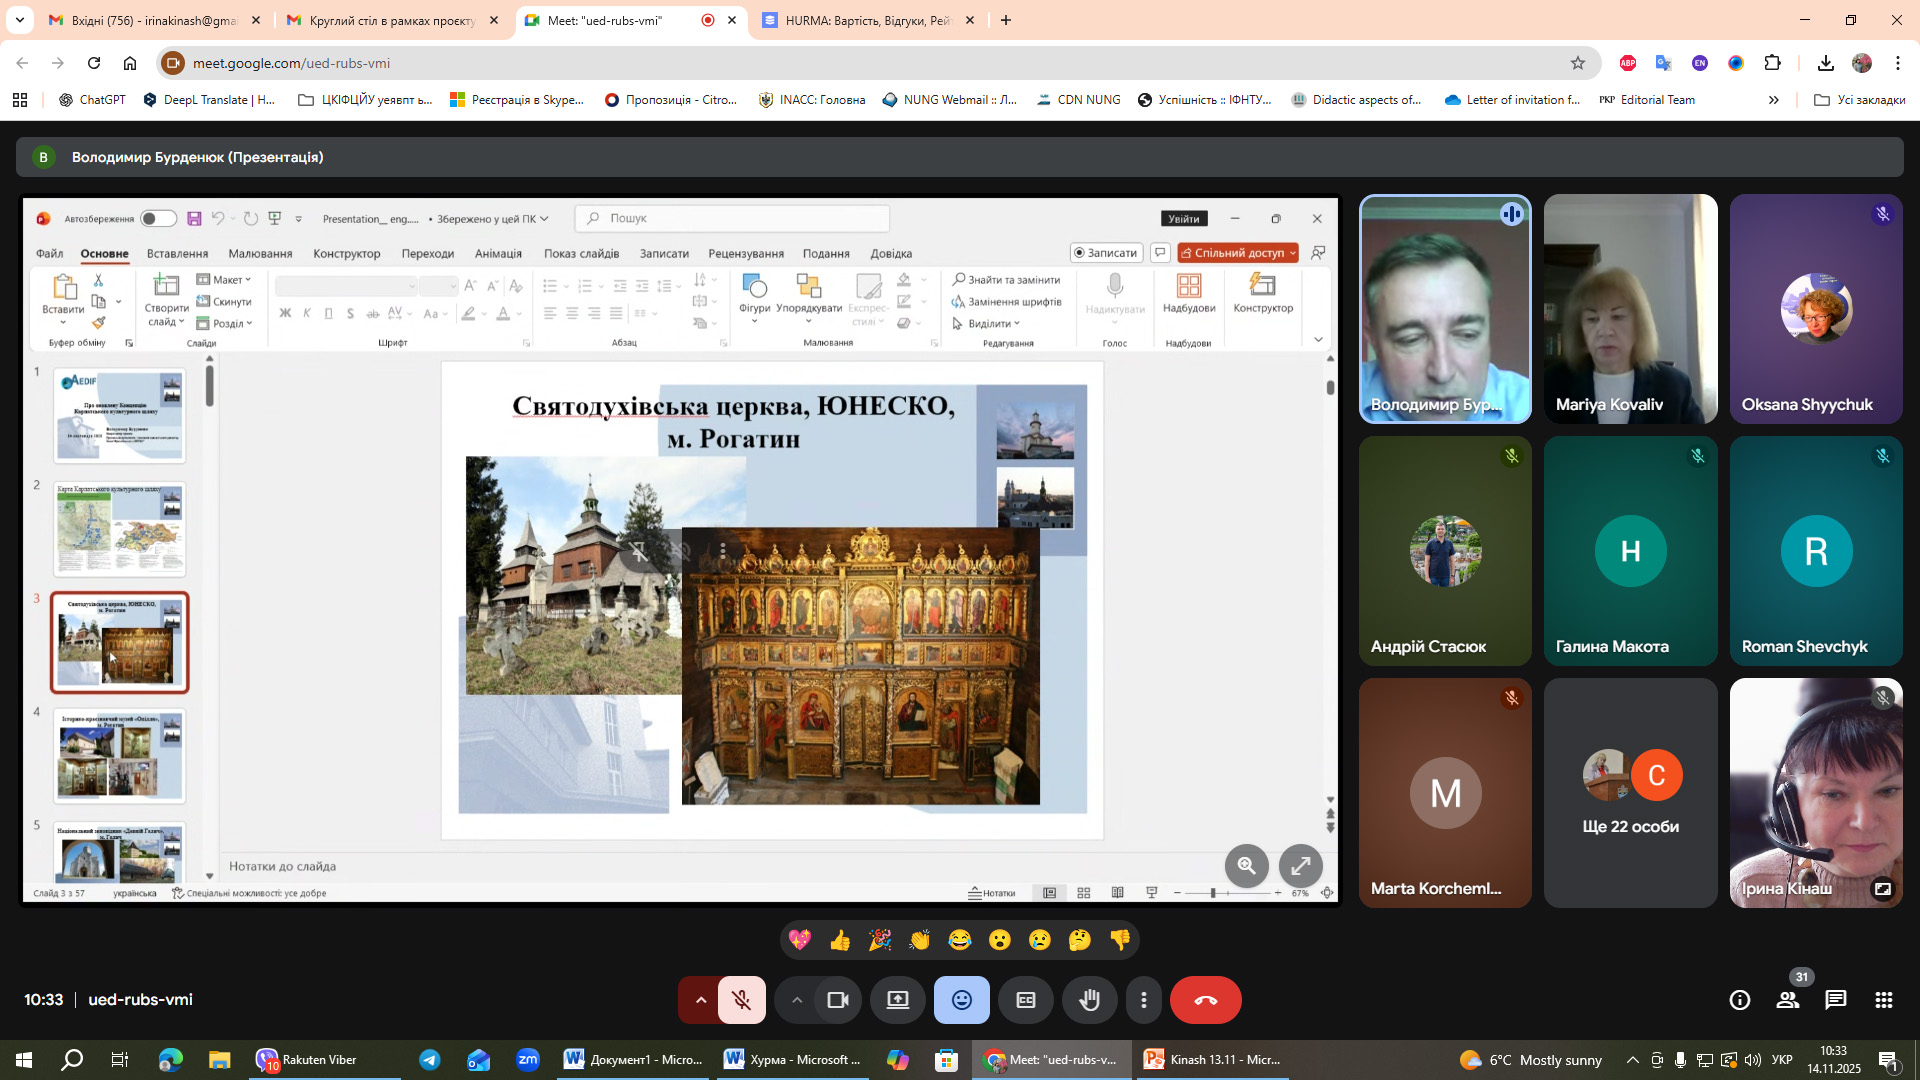Turn on captions in Meet
This screenshot has height=1080, width=1920.
click(1026, 1000)
